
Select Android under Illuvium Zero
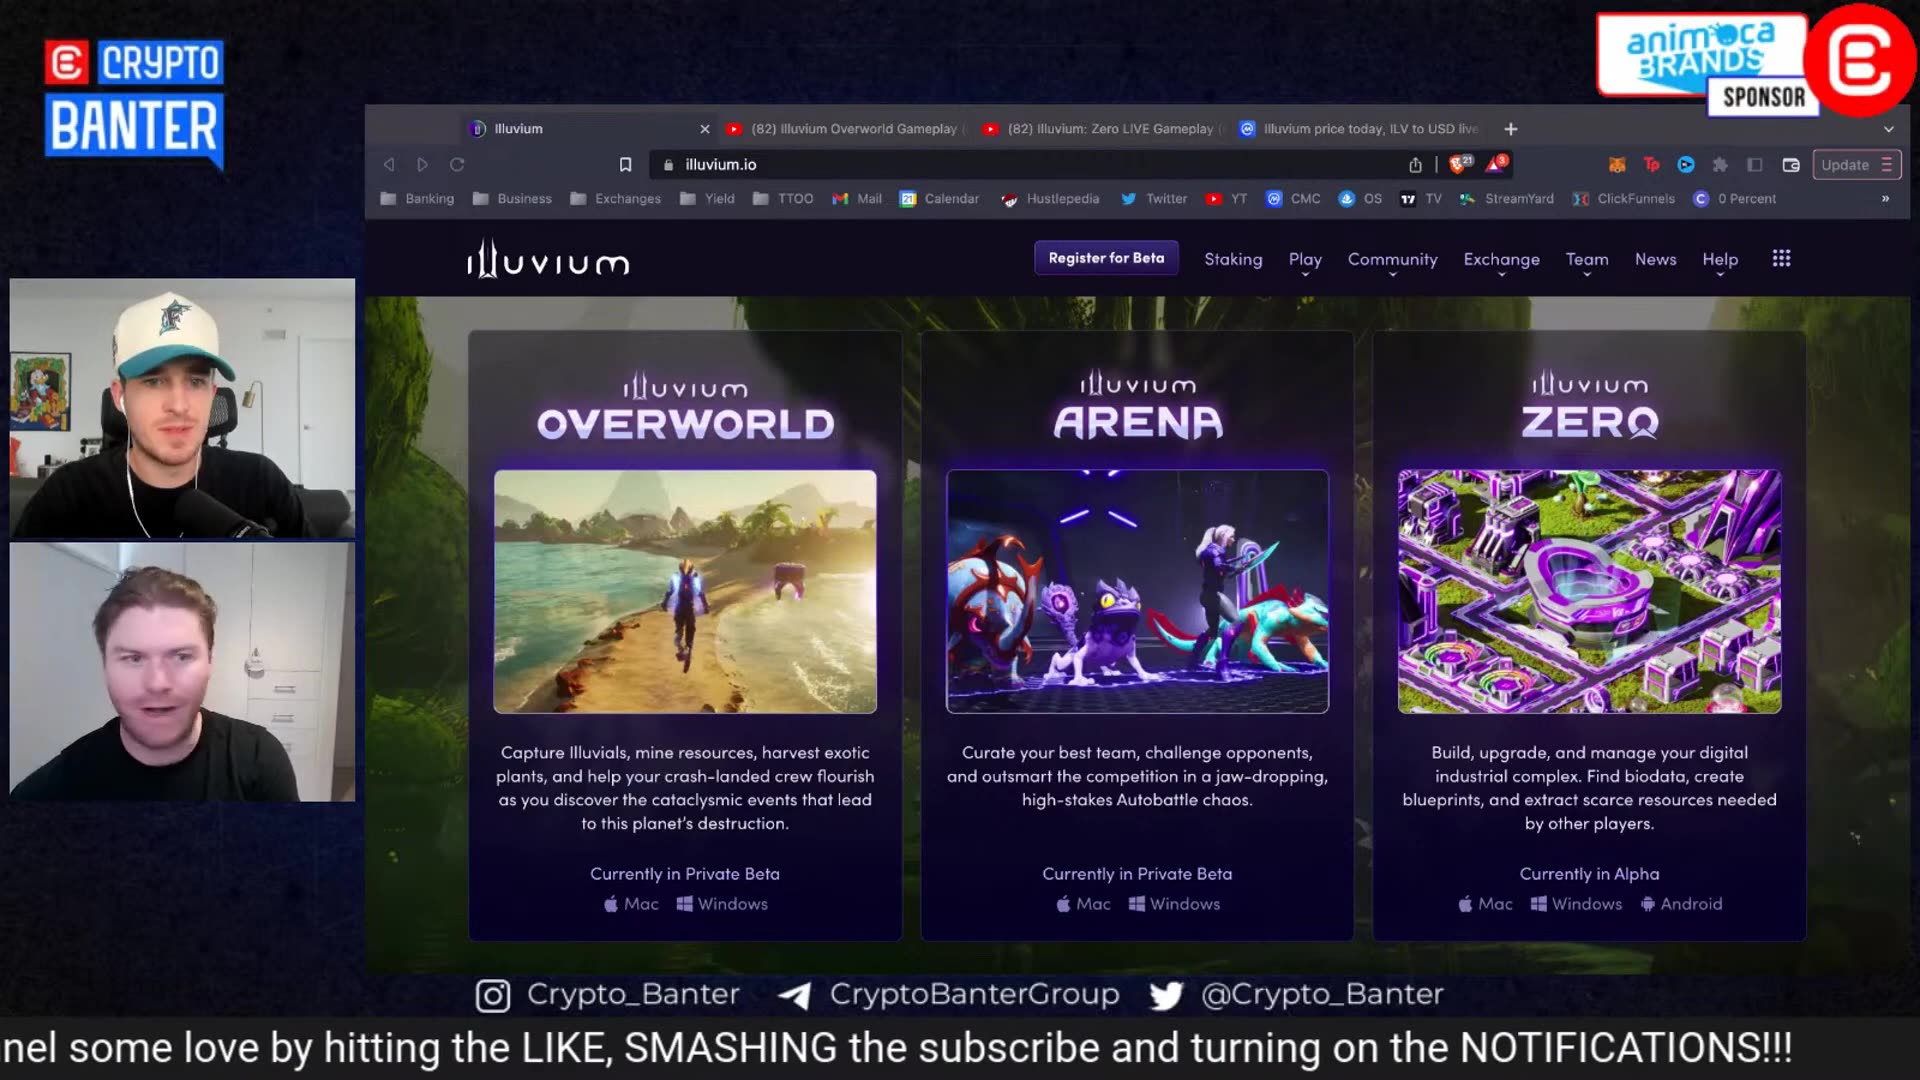(1681, 904)
